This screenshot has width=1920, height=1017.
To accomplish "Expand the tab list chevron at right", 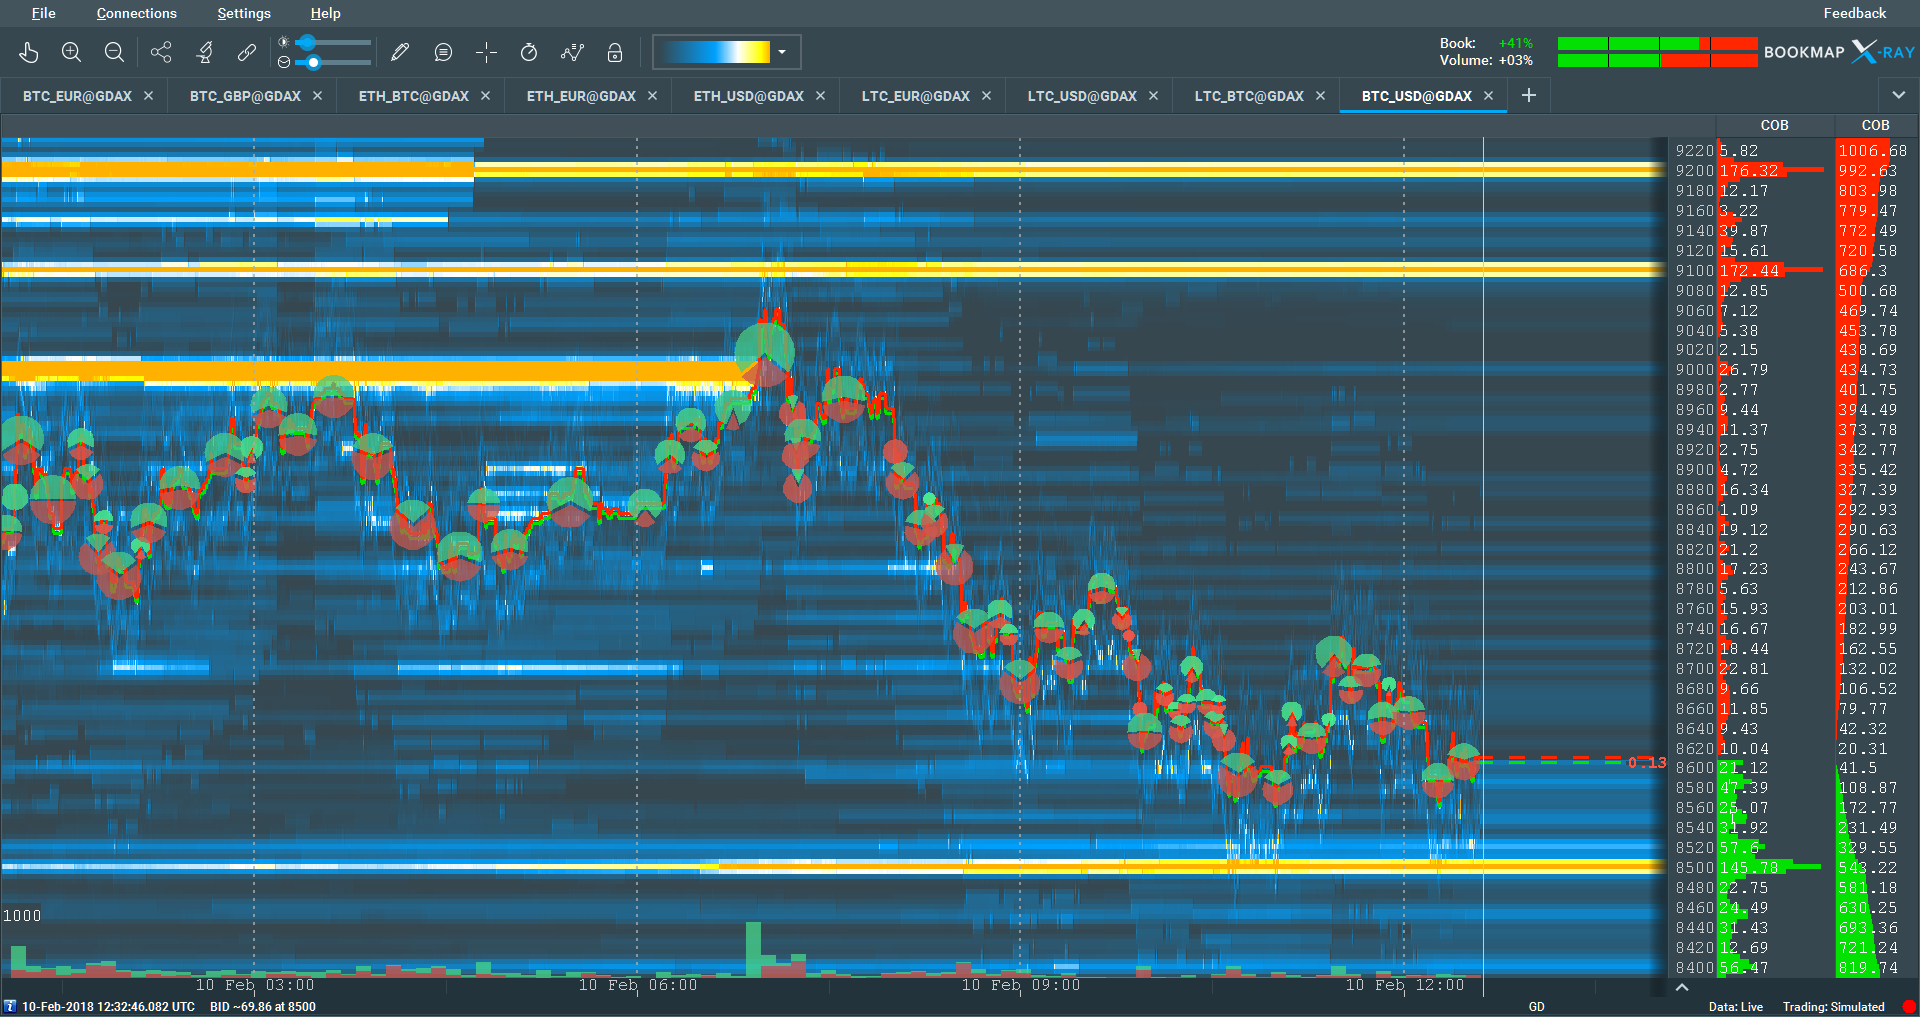I will tap(1898, 95).
